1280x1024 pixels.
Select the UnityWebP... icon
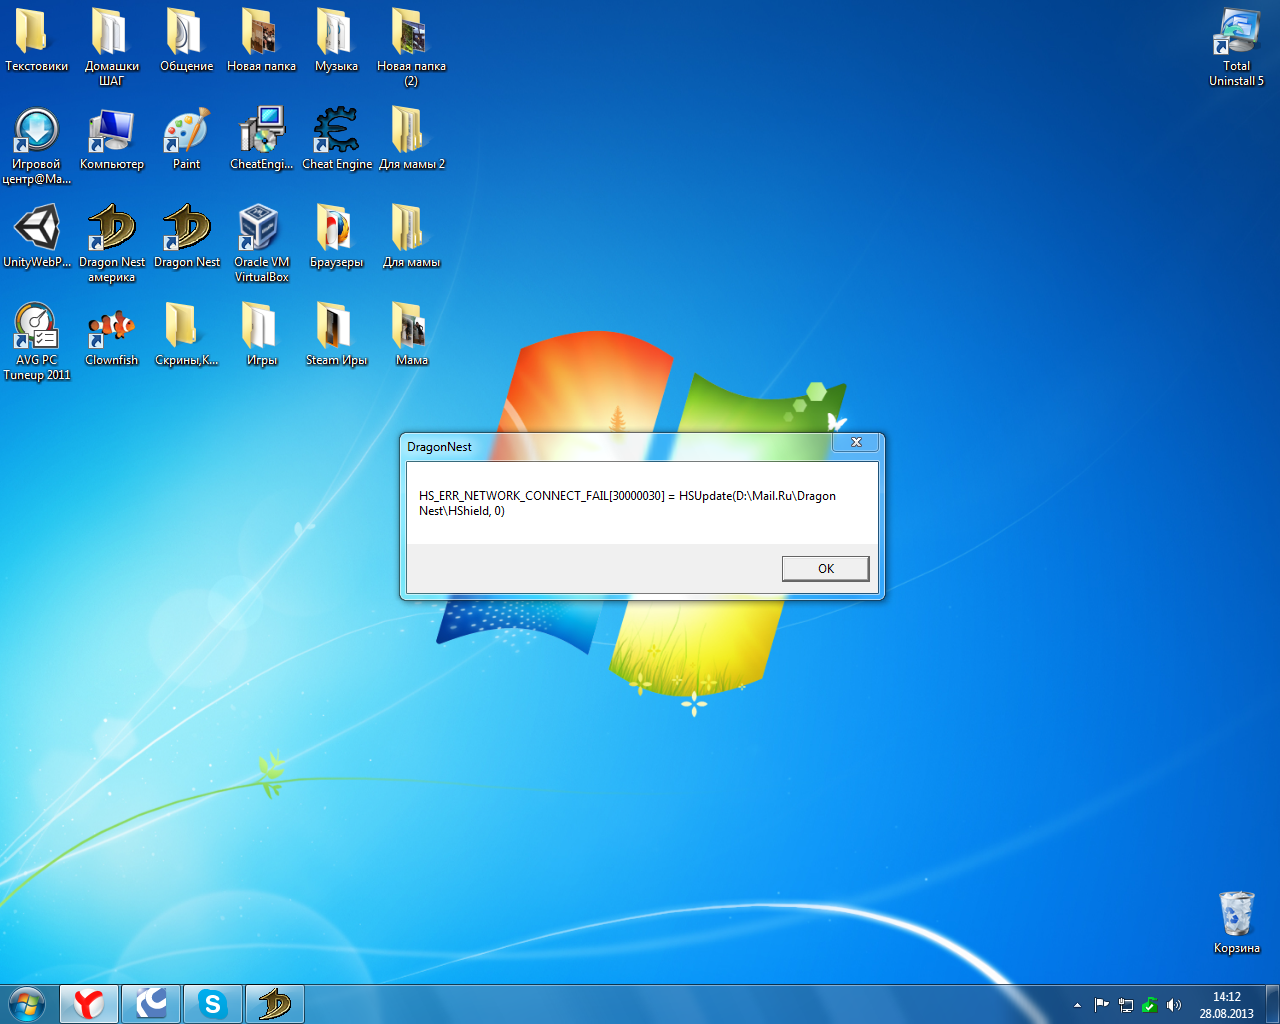click(x=36, y=236)
